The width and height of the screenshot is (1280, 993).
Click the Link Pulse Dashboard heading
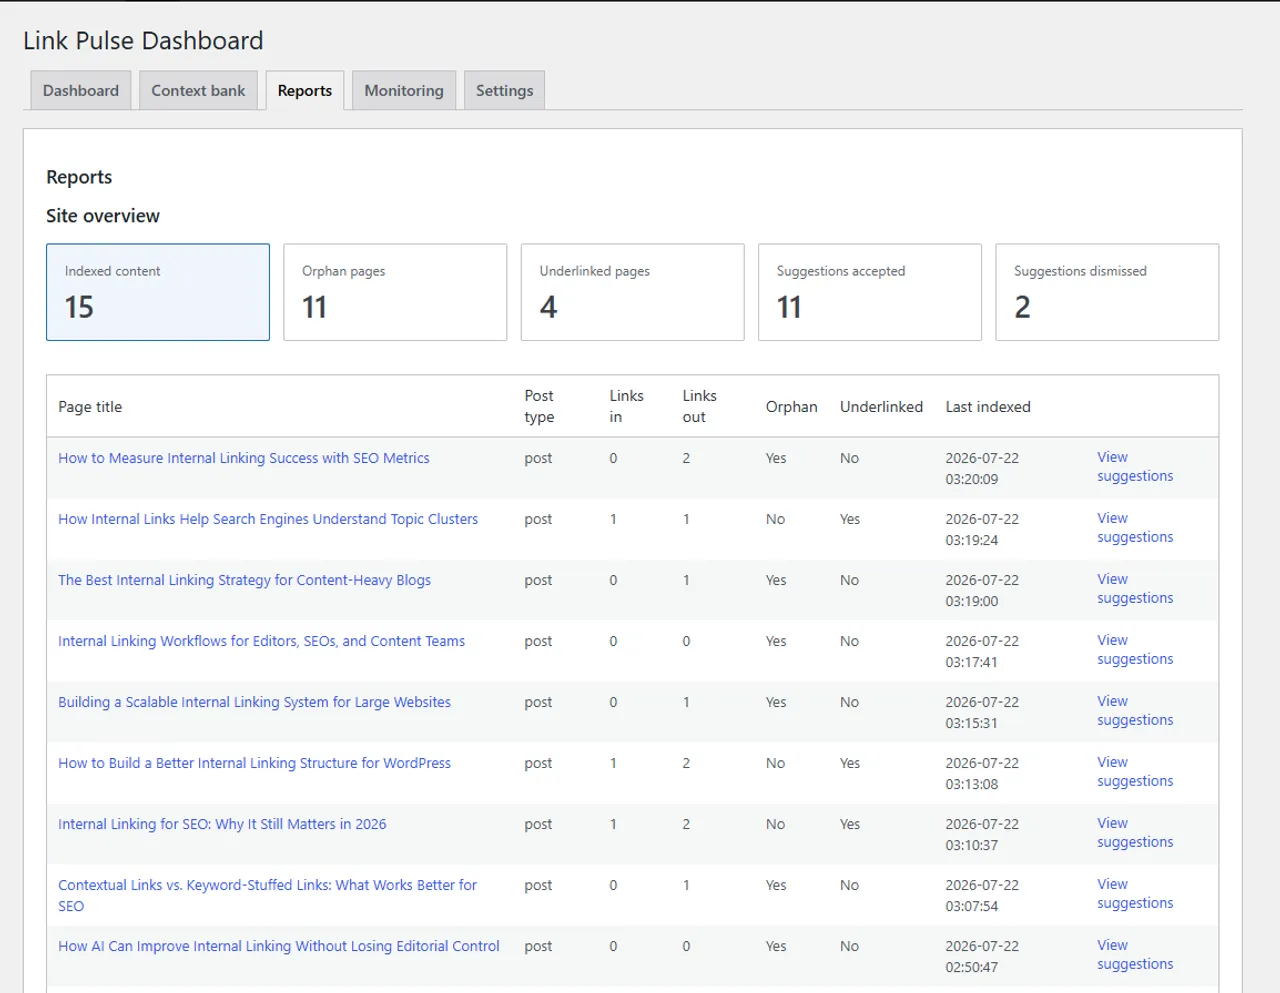143,41
